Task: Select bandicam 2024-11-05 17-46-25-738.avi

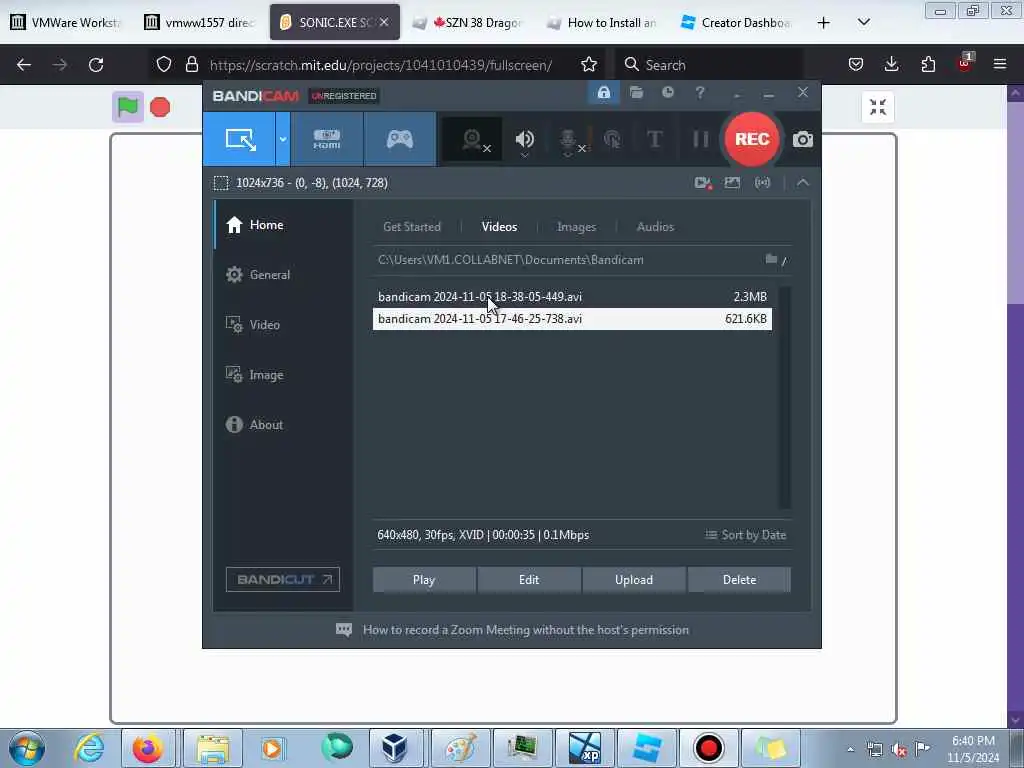Action: [x=572, y=319]
